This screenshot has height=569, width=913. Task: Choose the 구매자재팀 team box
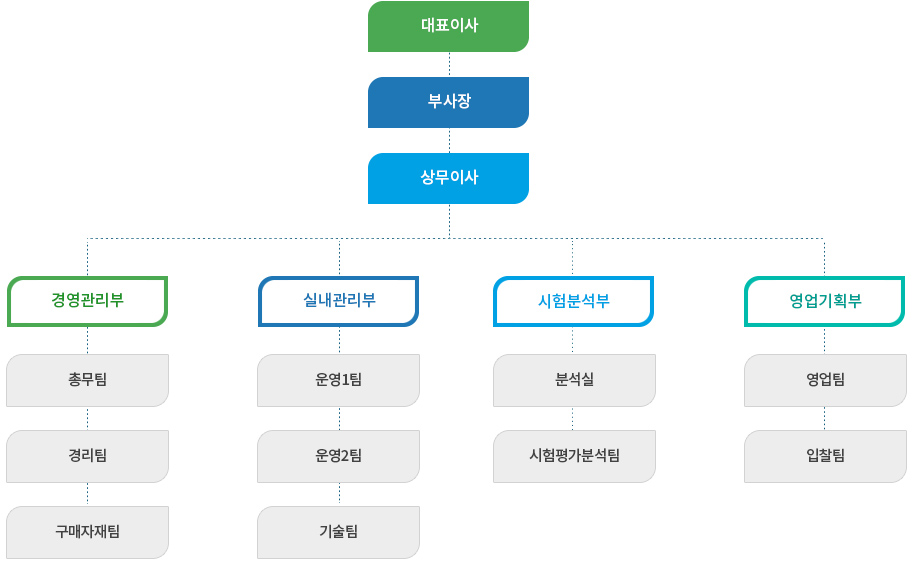coord(87,532)
